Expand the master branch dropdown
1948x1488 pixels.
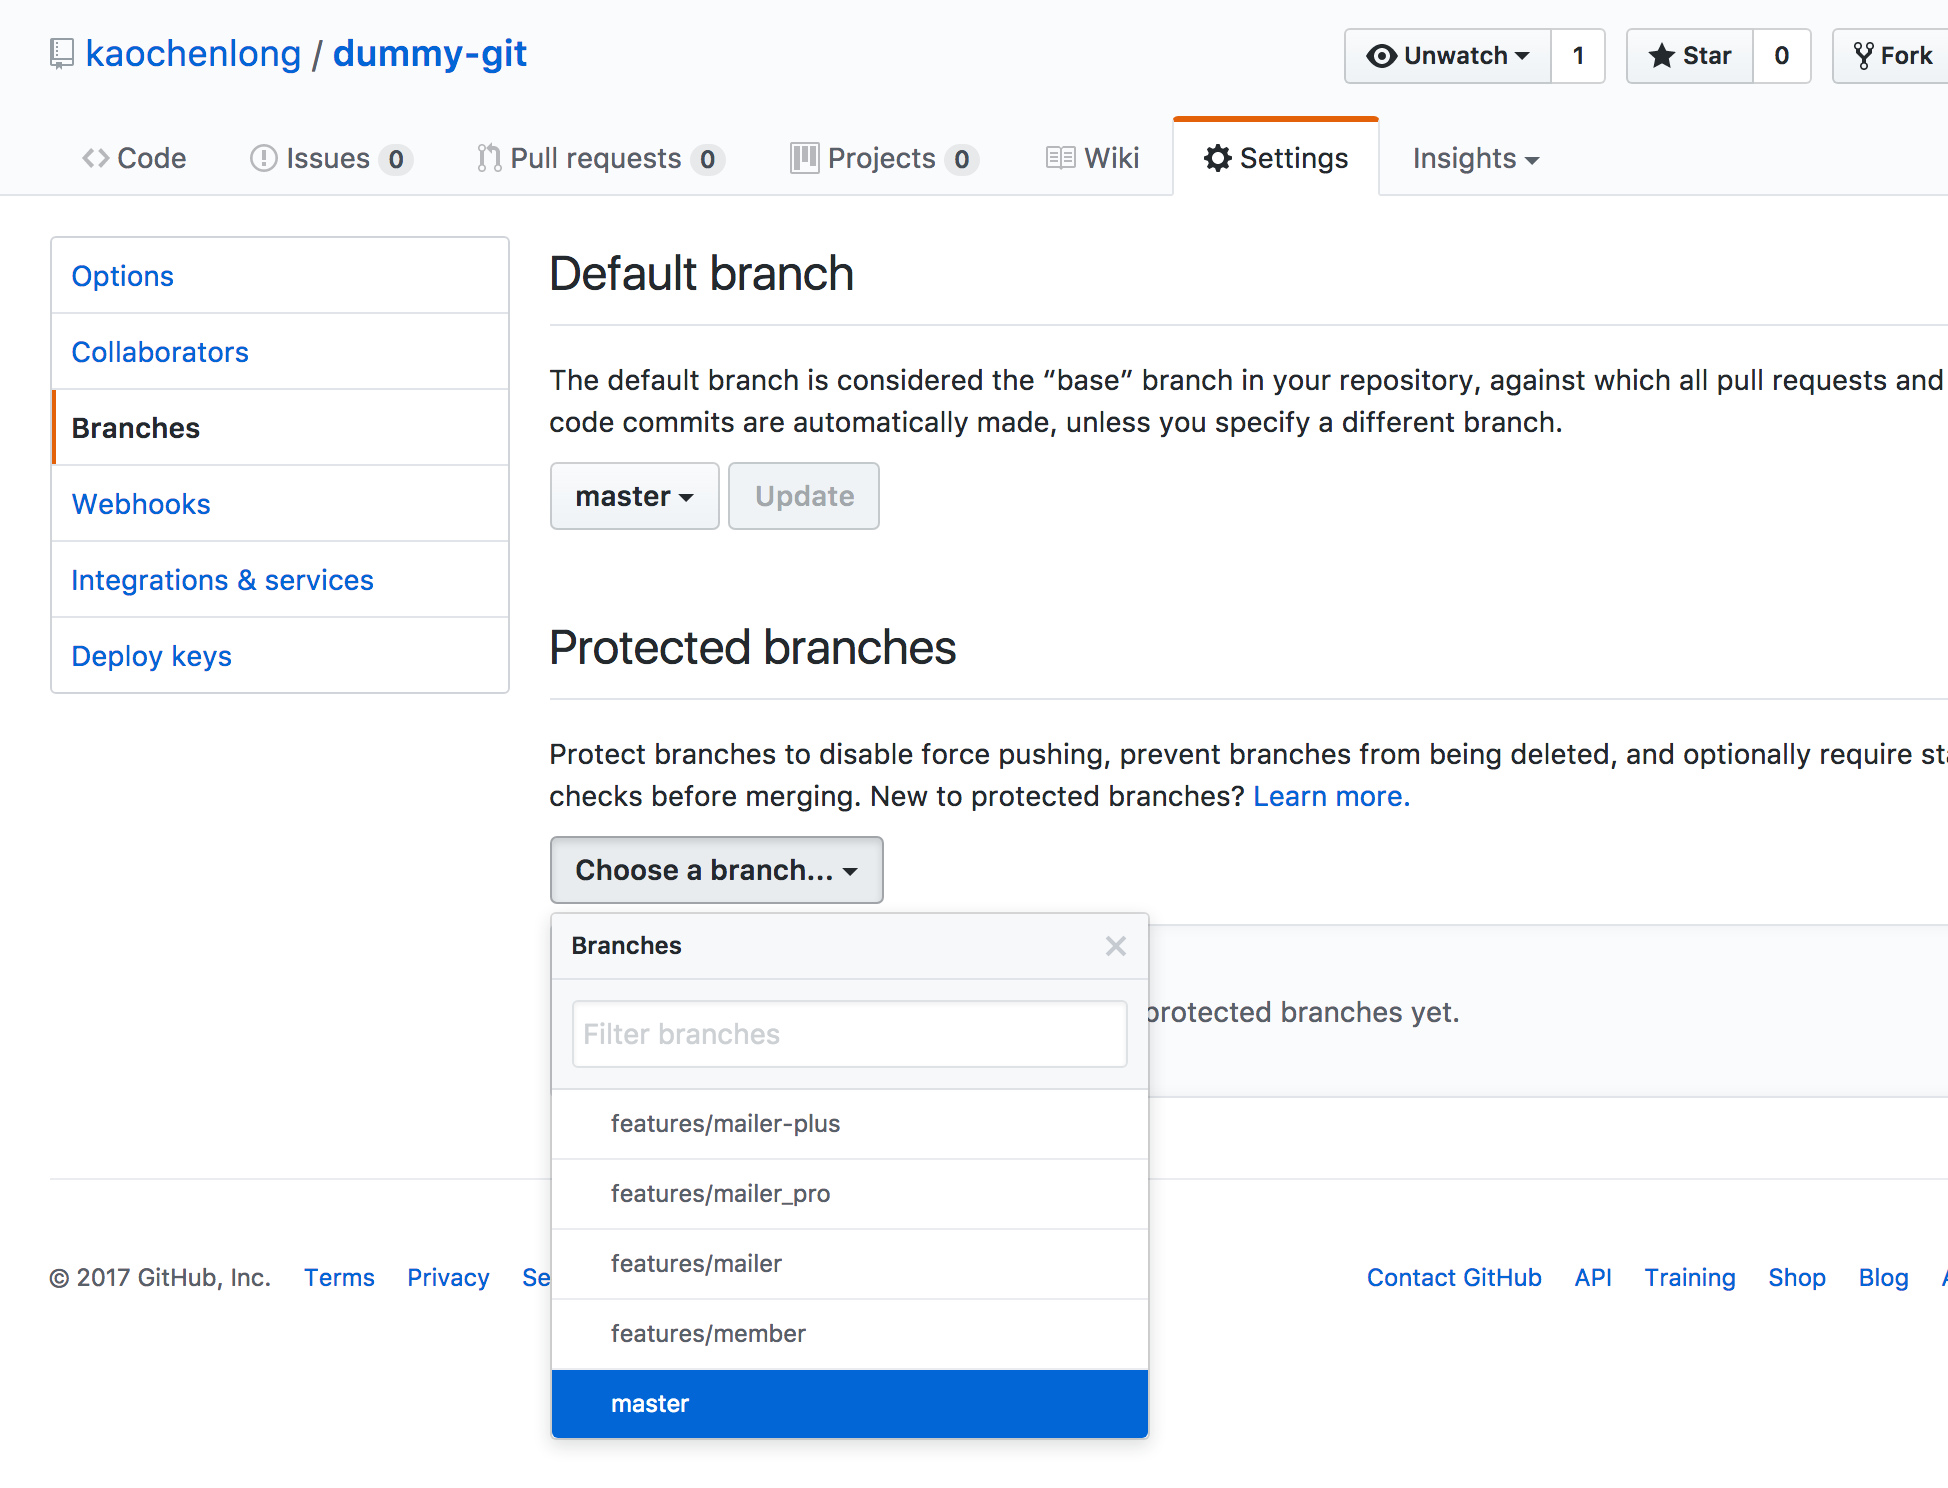click(632, 497)
